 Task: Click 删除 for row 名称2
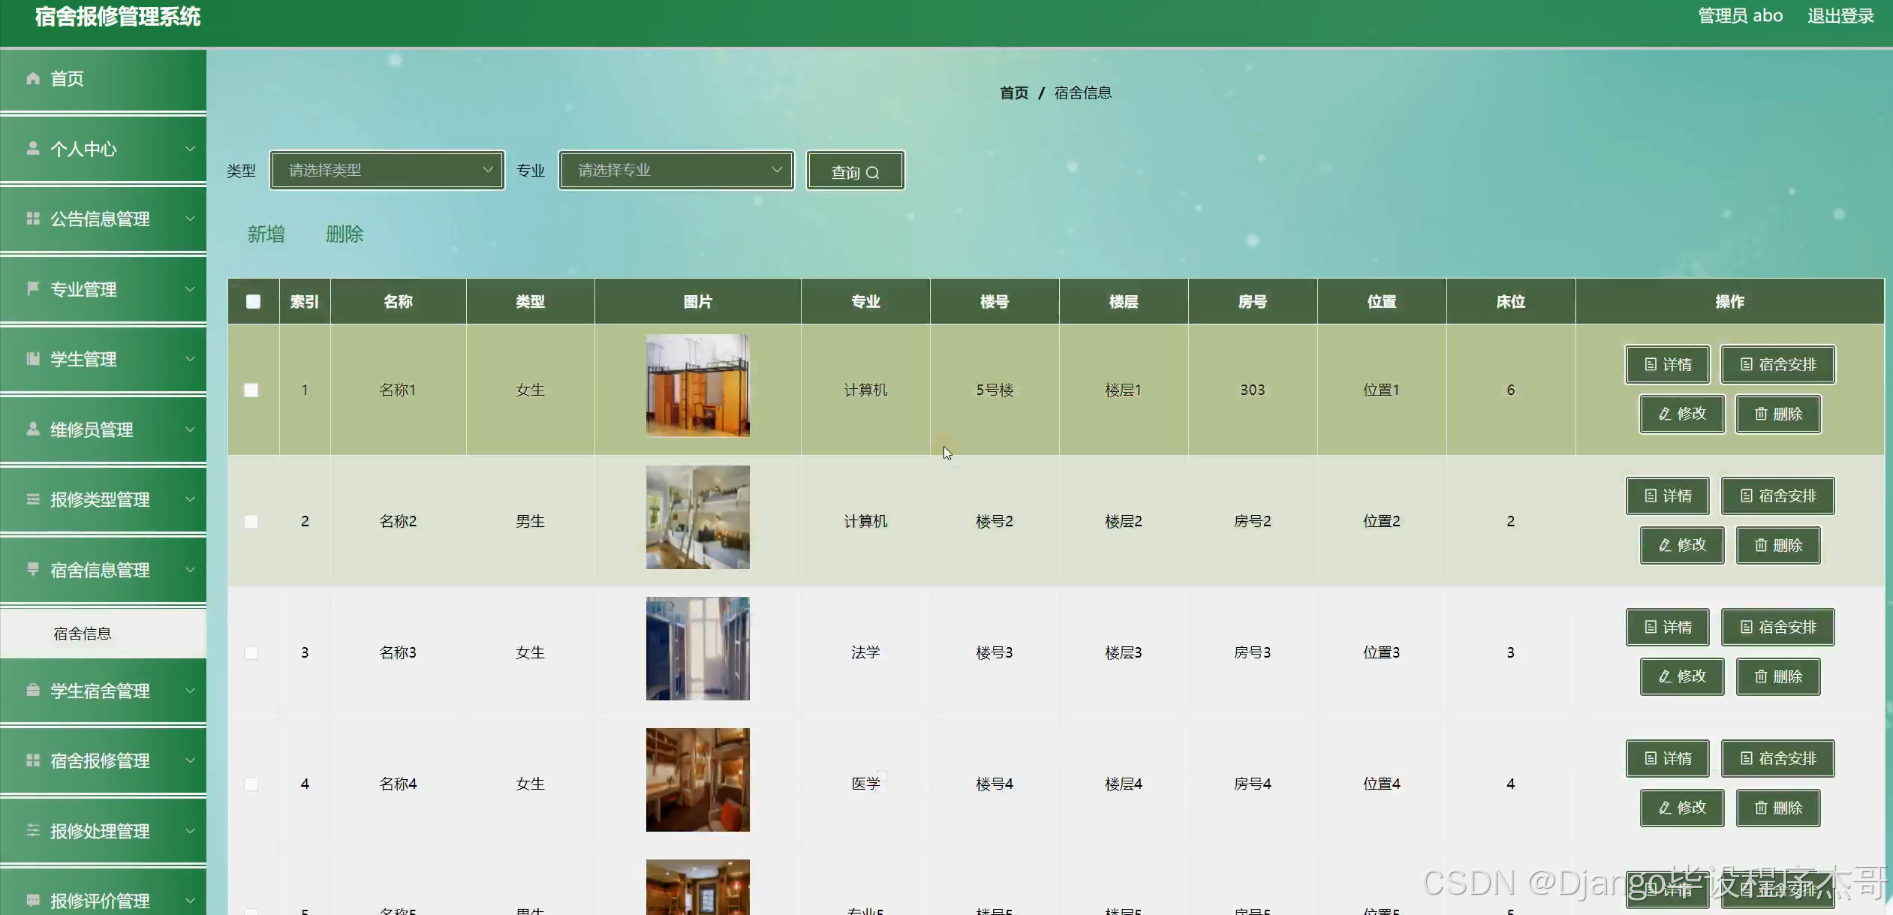tap(1778, 545)
